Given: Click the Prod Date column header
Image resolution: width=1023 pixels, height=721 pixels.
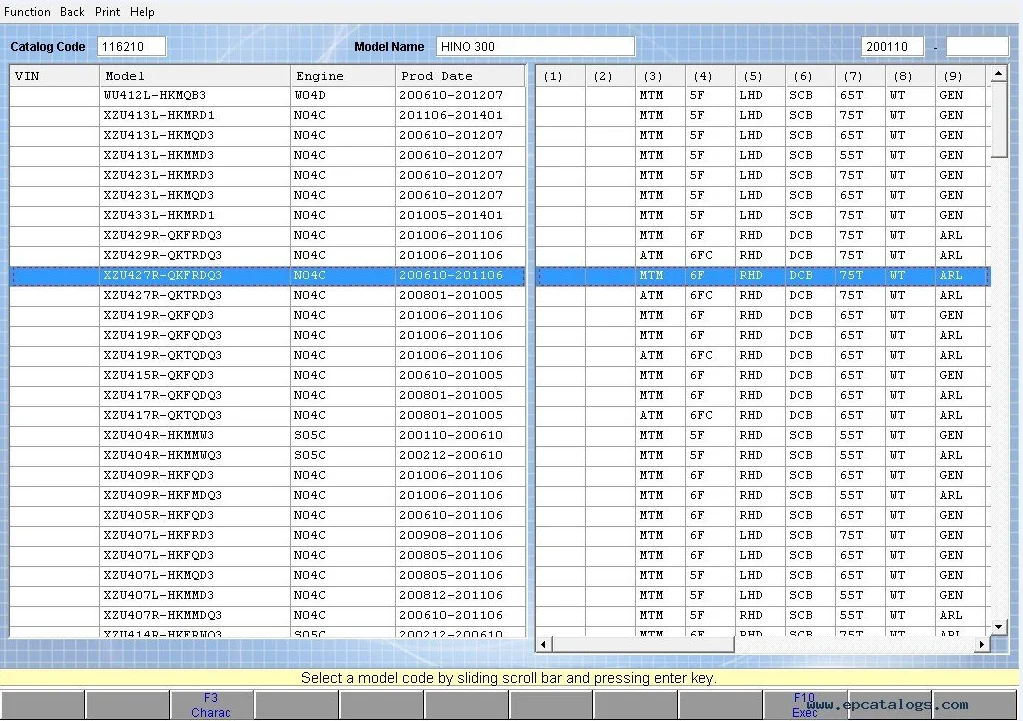Looking at the screenshot, I should (460, 76).
